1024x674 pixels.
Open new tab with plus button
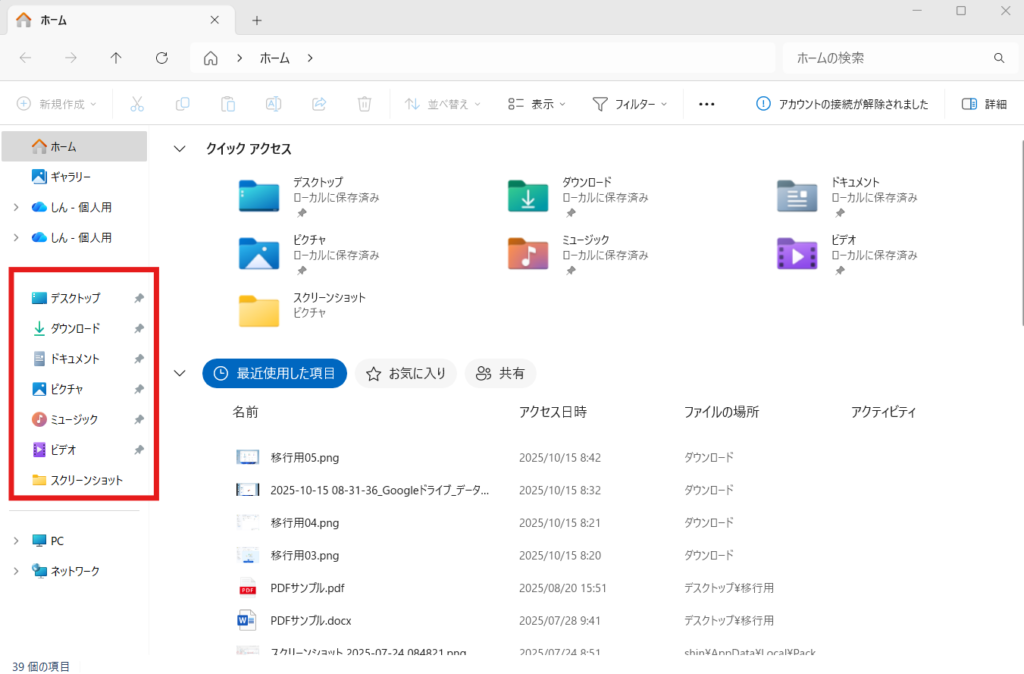[x=257, y=20]
